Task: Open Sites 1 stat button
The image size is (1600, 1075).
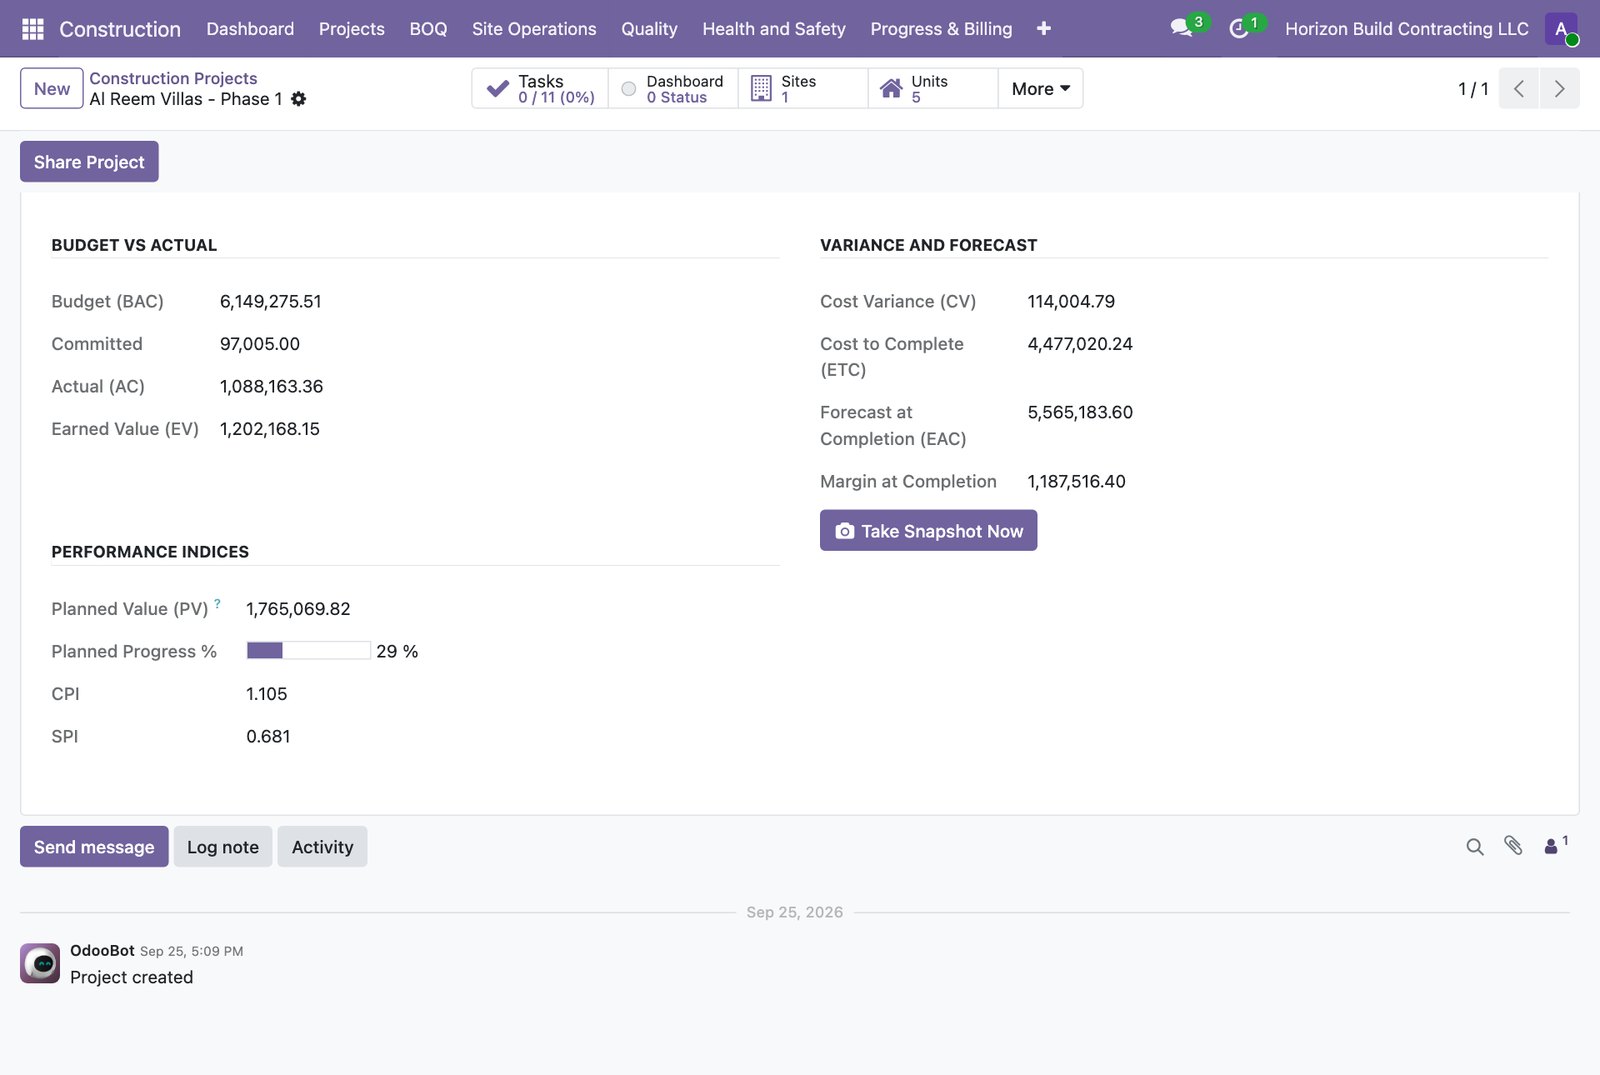Action: [803, 88]
